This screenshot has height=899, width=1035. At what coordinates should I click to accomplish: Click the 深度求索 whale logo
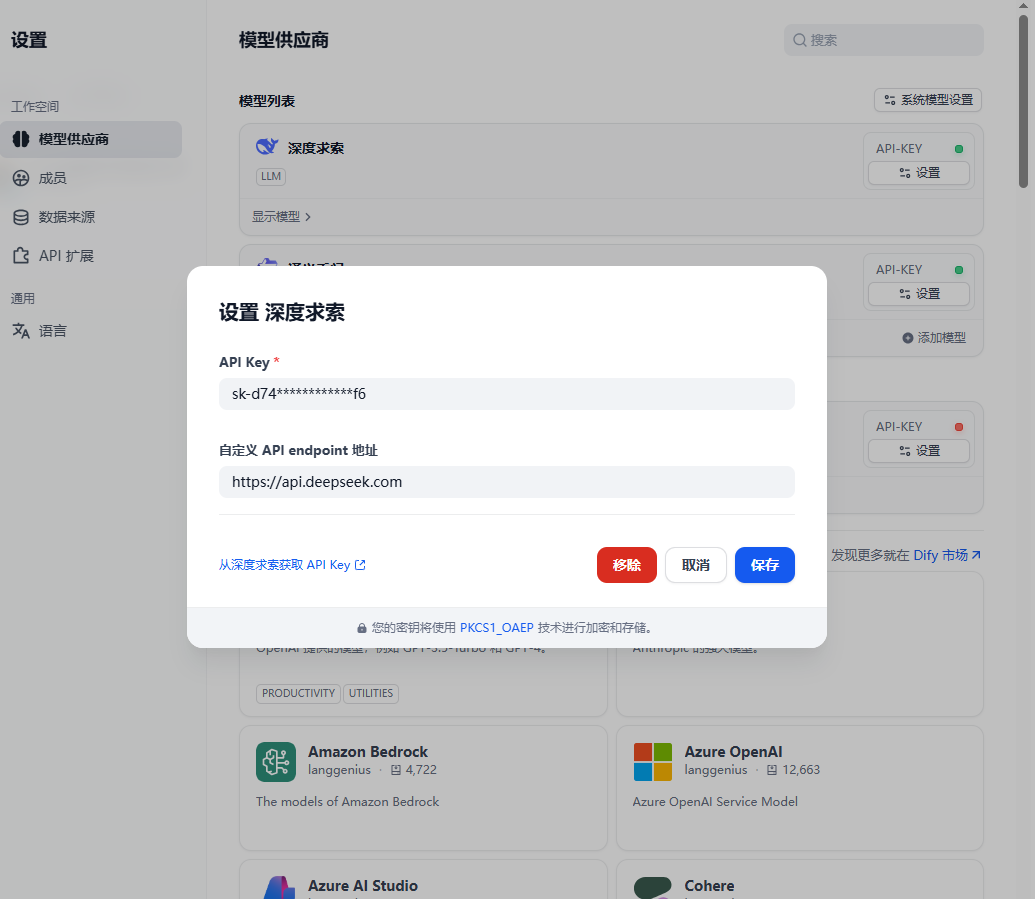click(x=267, y=147)
